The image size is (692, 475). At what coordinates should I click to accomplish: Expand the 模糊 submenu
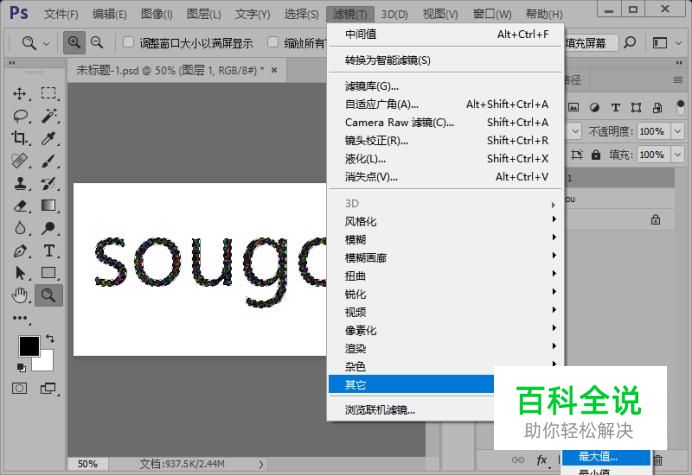click(445, 239)
